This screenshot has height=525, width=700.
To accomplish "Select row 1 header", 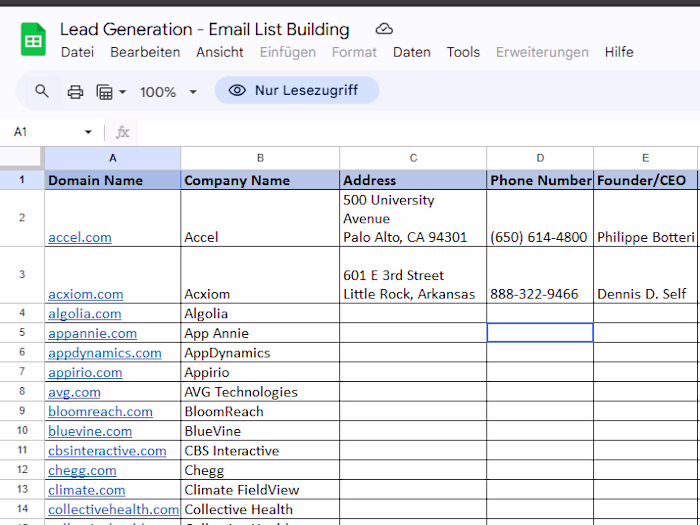I will [x=22, y=180].
